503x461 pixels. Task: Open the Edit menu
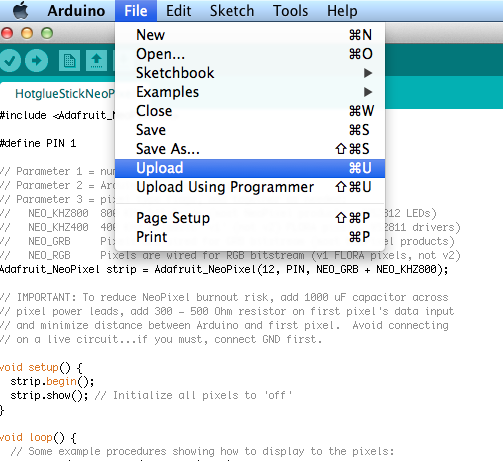[178, 11]
